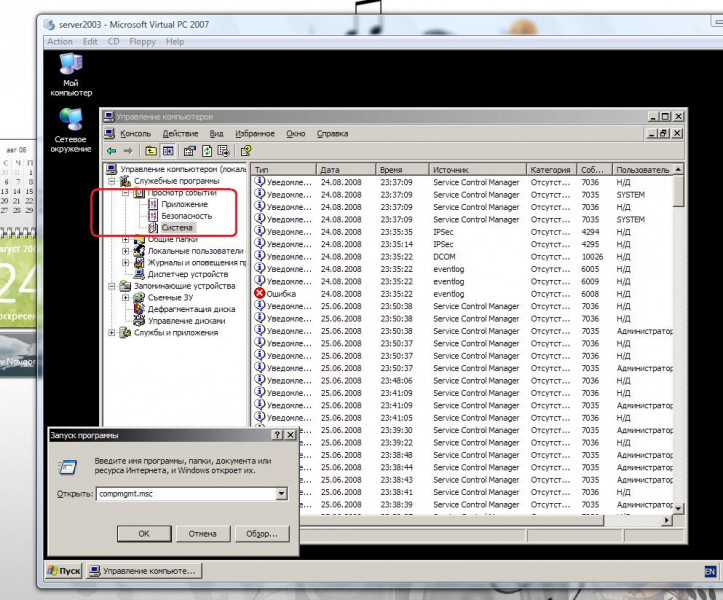
Task: Click the Export list toolbar icon
Action: coord(224,151)
